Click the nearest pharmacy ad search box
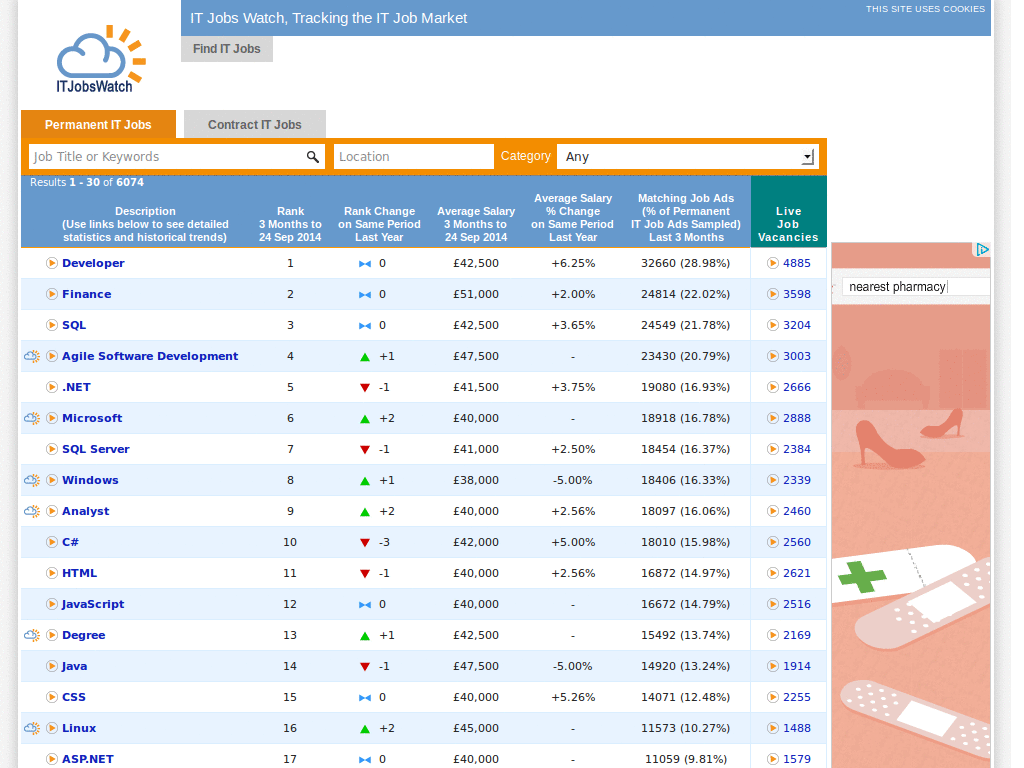The width and height of the screenshot is (1024, 768). coord(916,287)
